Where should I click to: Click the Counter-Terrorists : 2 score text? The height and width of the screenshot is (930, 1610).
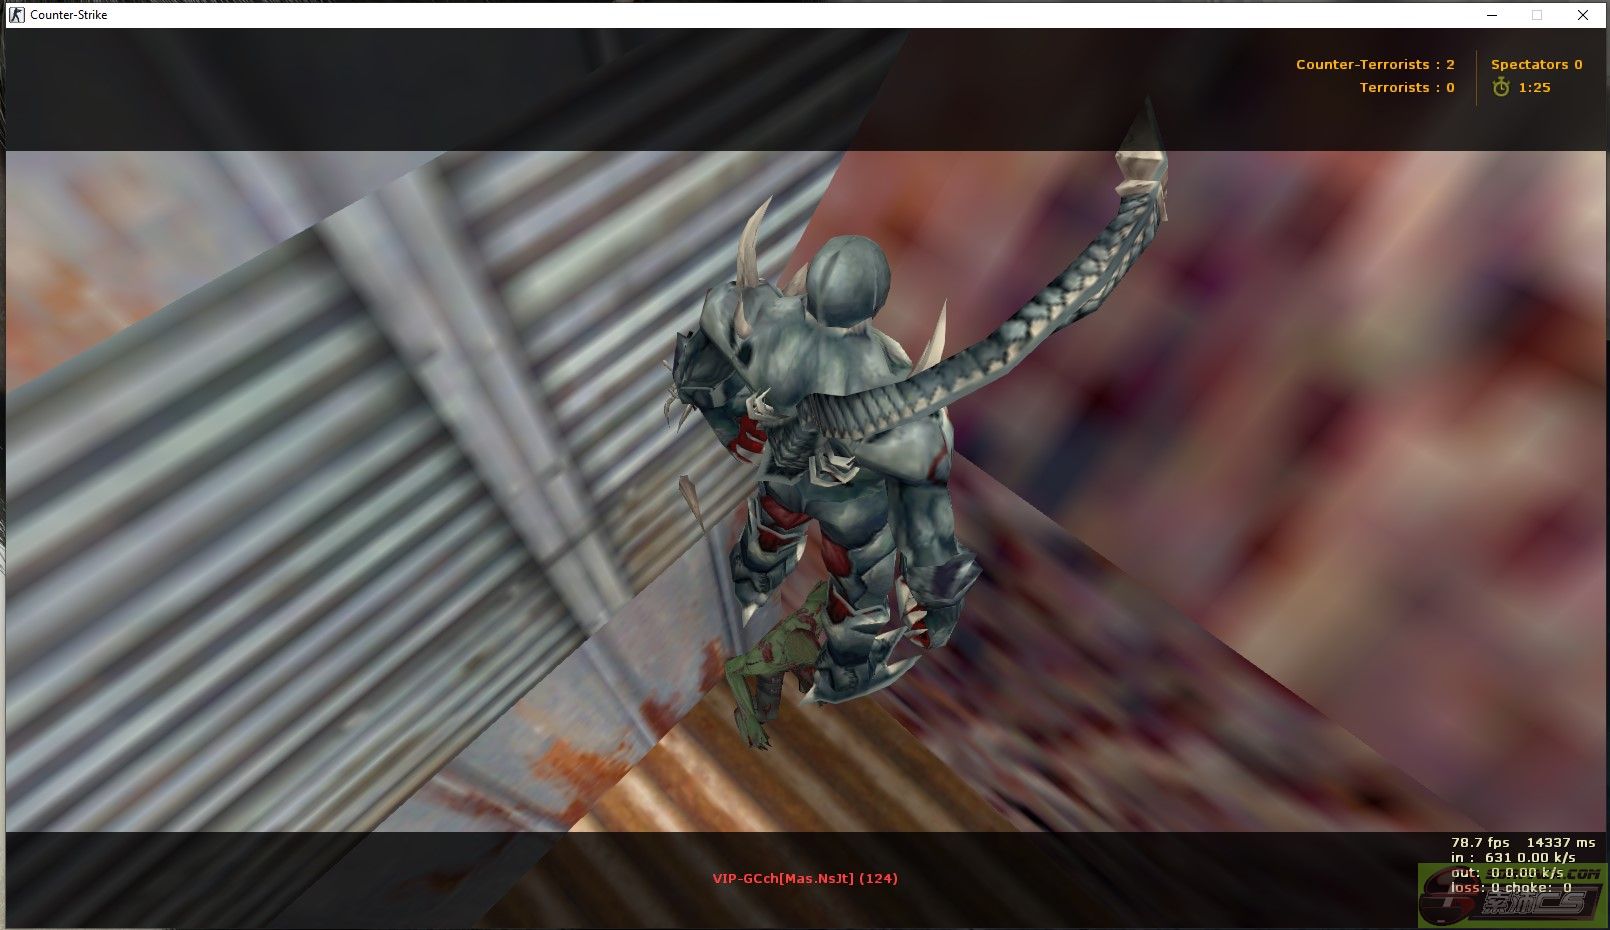pyautogui.click(x=1375, y=64)
